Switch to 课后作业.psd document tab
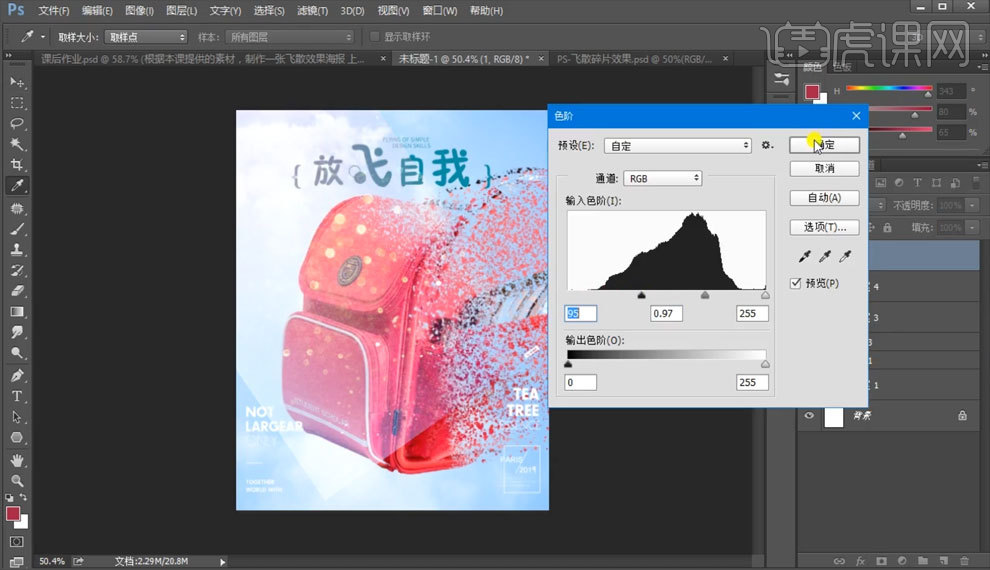Screen dimensions: 990x570 [203, 59]
